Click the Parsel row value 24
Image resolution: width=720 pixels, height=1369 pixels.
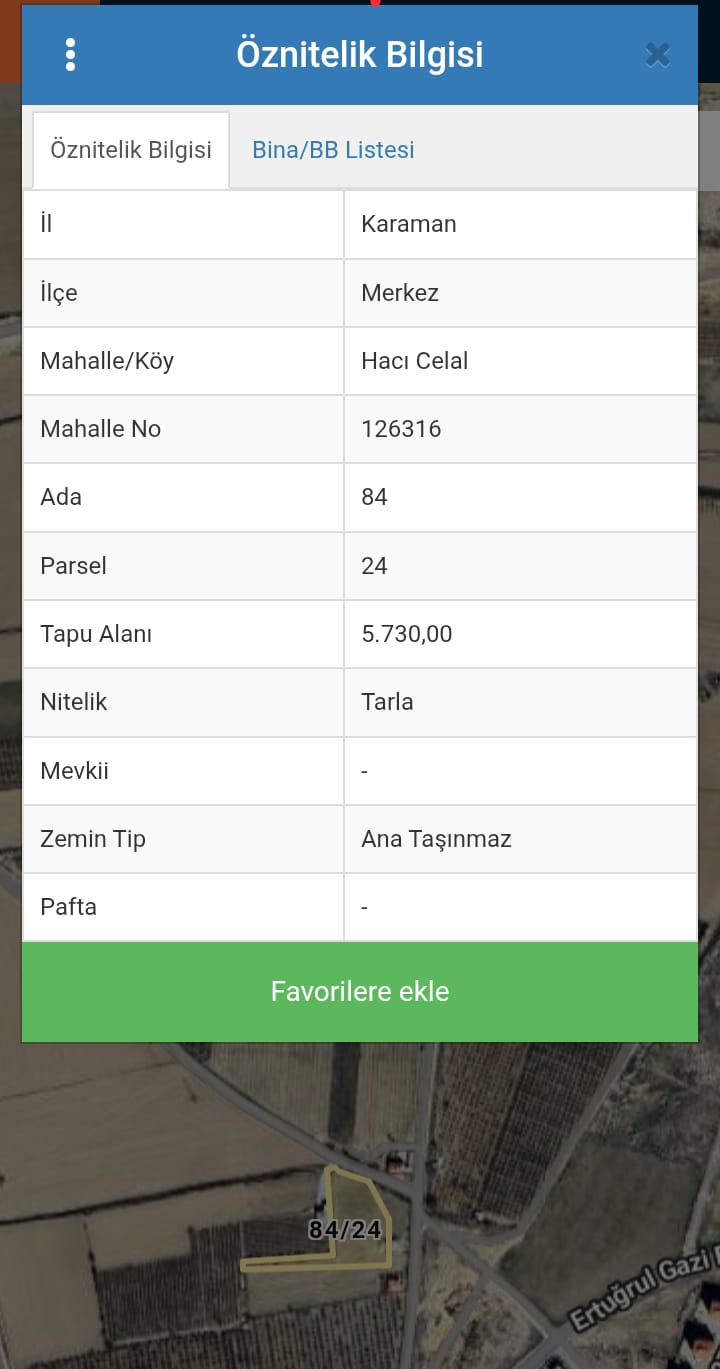pos(374,566)
